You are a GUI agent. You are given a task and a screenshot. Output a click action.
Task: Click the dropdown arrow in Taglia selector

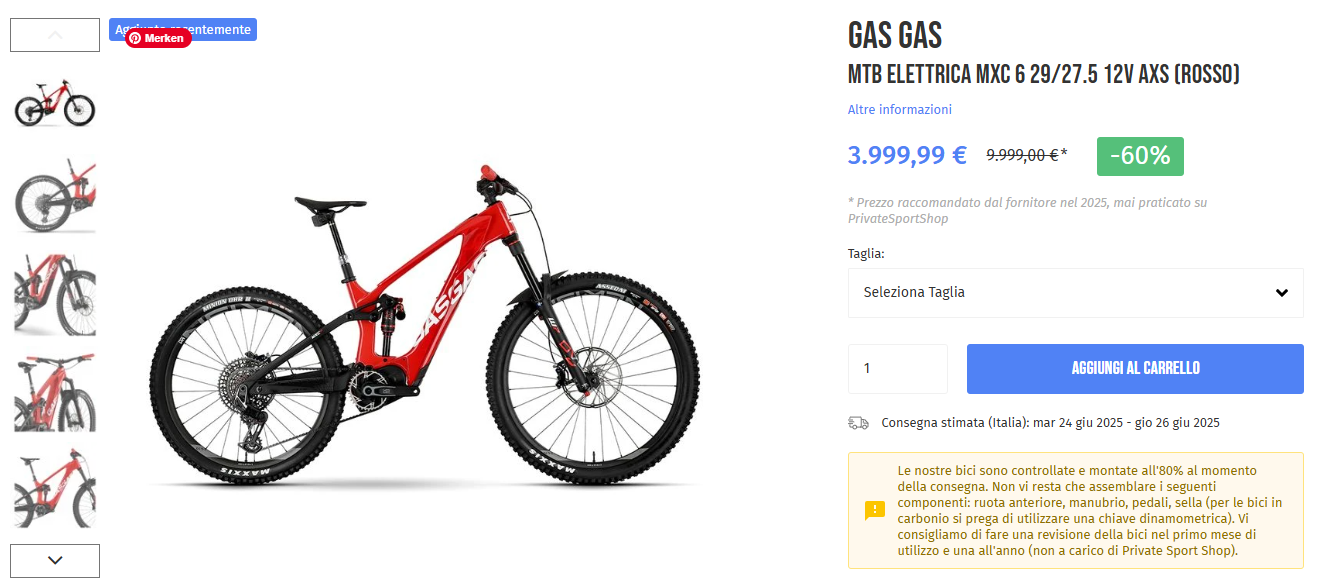1282,293
